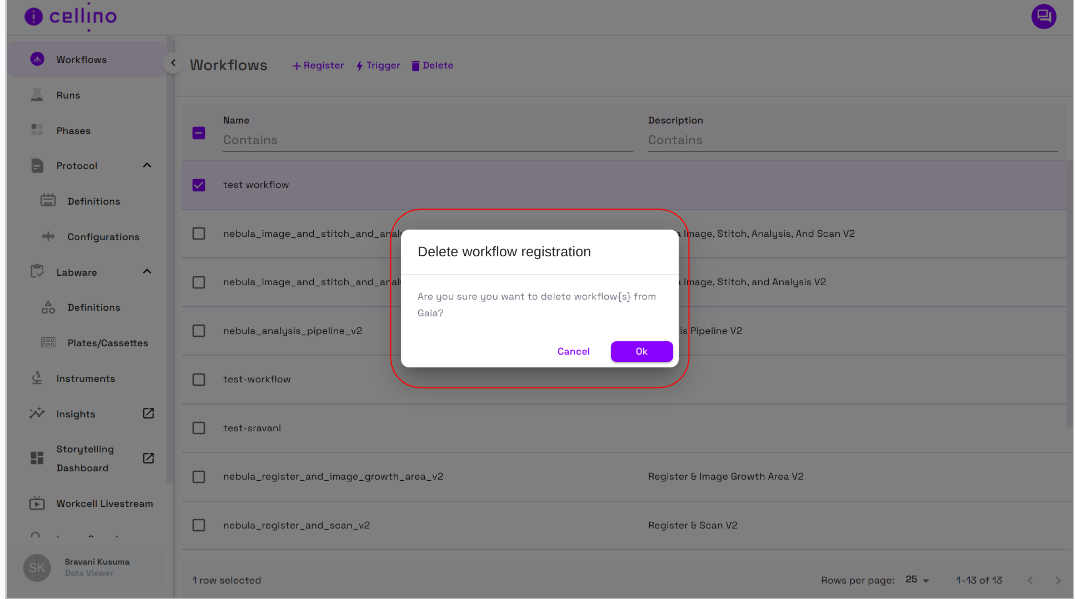Collapse the Labware section
The height and width of the screenshot is (599, 1075).
click(x=146, y=271)
